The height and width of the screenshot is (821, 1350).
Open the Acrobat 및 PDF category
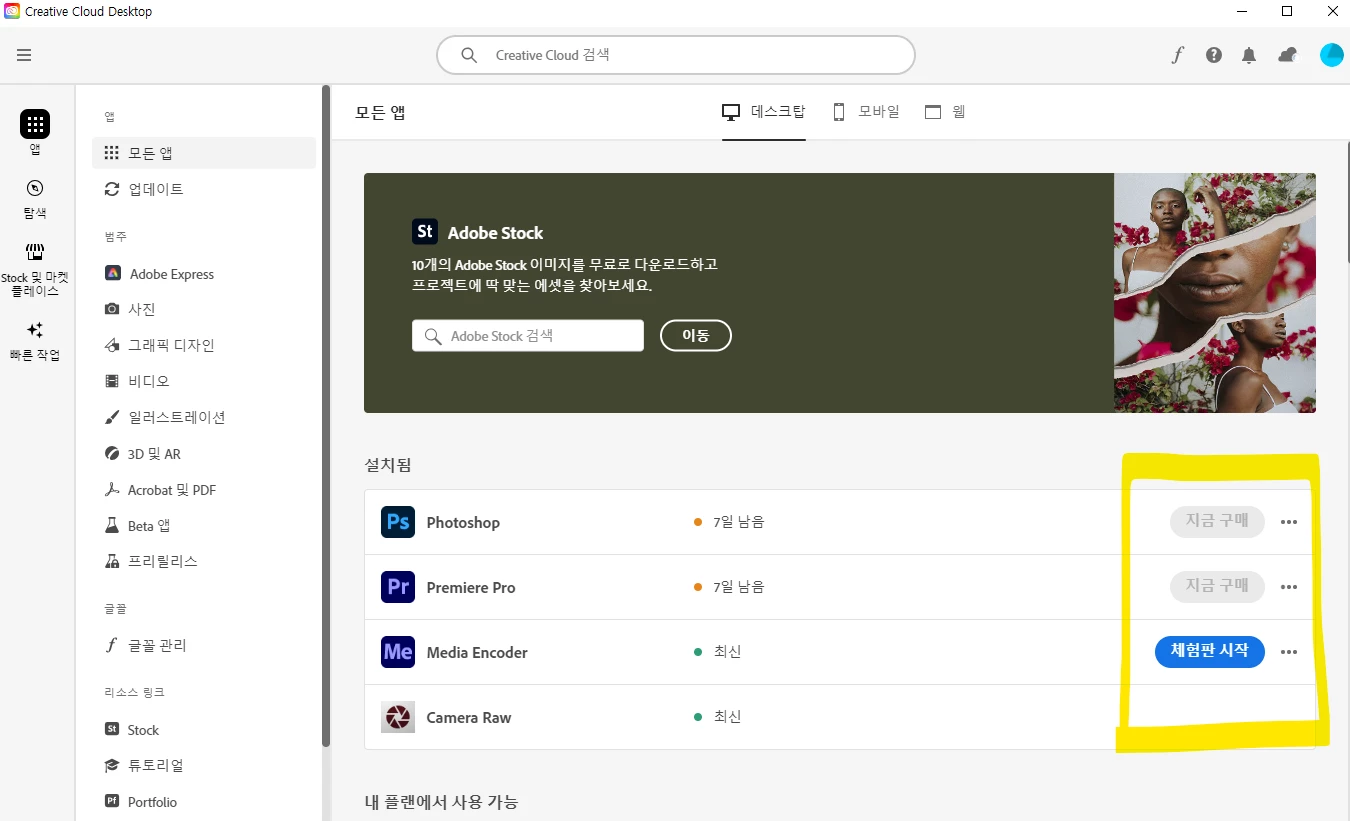click(204, 490)
